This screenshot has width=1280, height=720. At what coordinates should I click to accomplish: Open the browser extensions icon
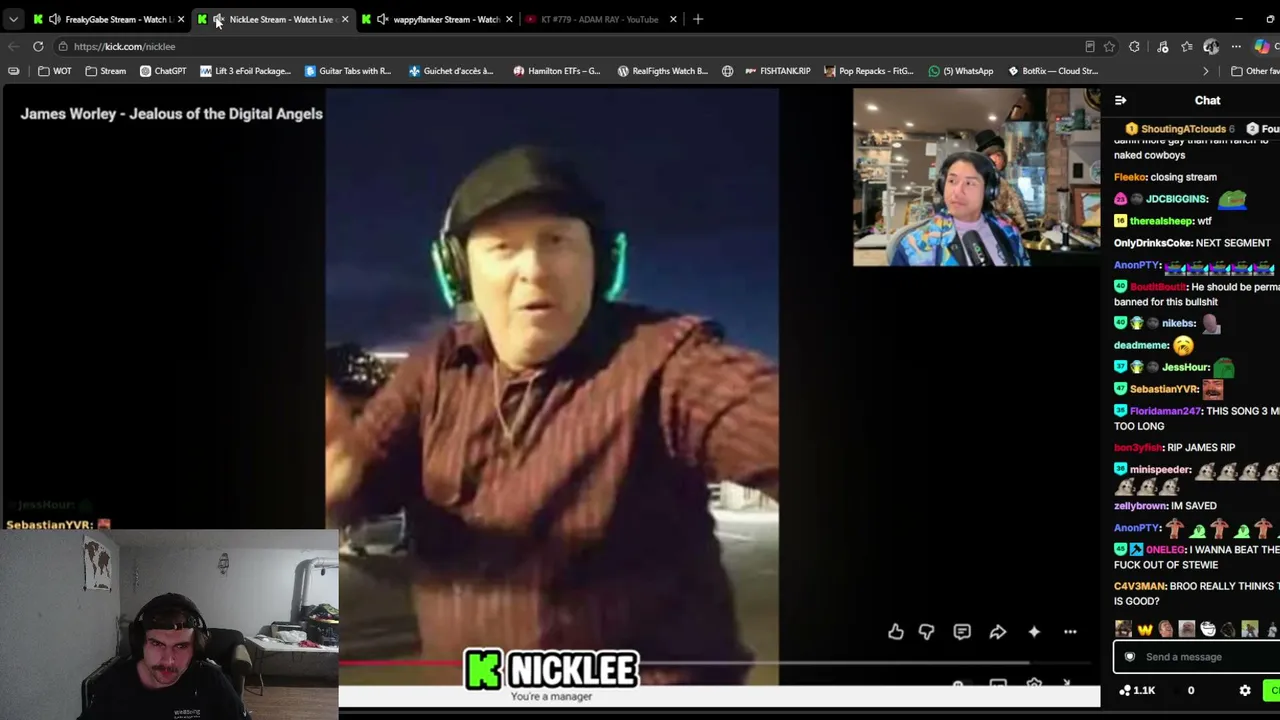(x=1134, y=46)
